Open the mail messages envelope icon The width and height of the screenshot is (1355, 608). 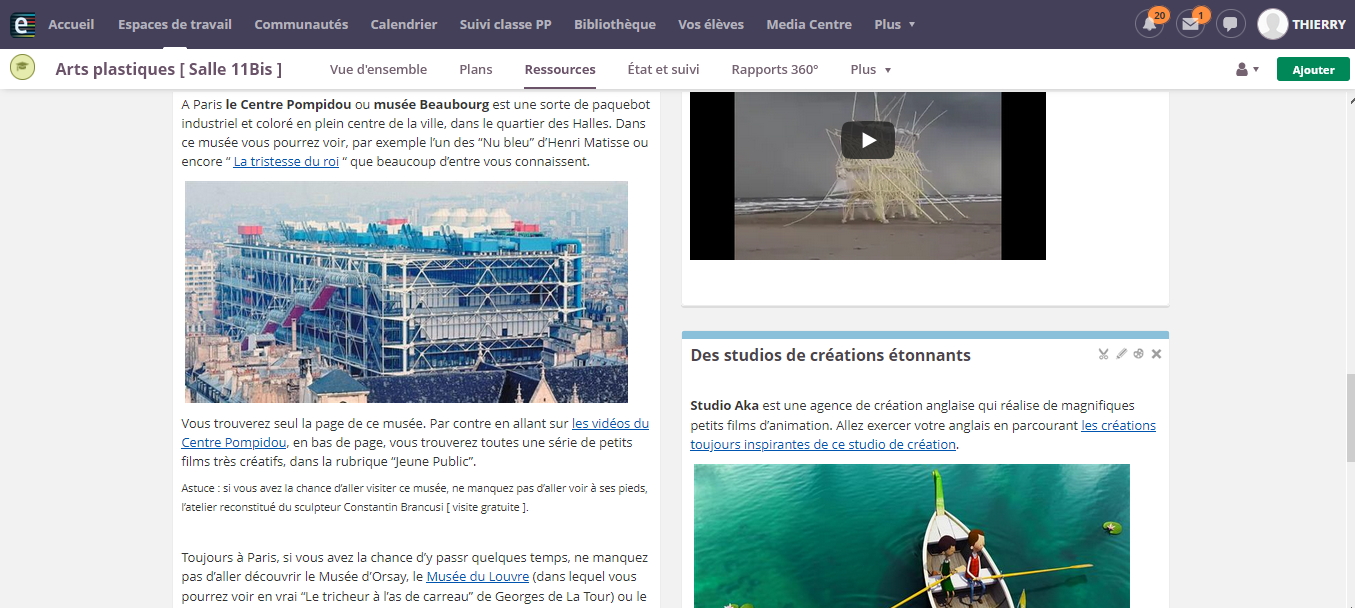[x=1189, y=24]
